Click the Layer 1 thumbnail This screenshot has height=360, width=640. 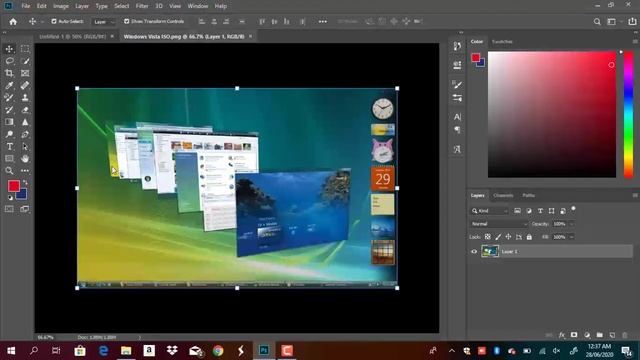[490, 251]
